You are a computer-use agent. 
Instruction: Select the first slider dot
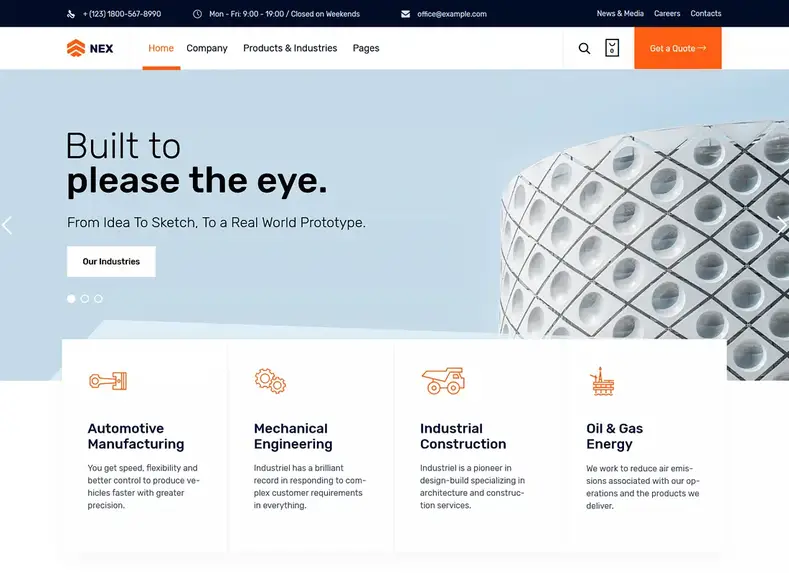tap(71, 299)
